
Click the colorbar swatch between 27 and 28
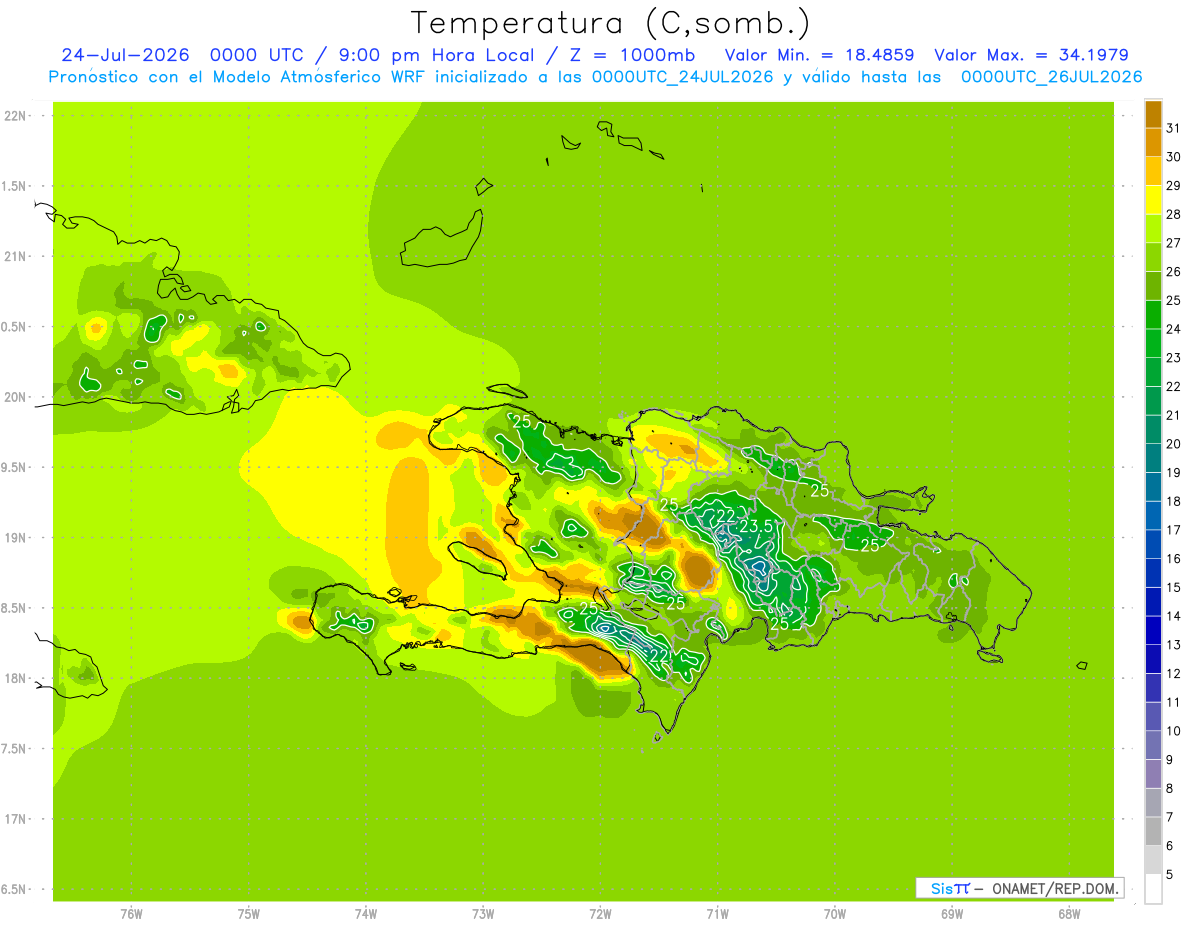click(x=1153, y=227)
